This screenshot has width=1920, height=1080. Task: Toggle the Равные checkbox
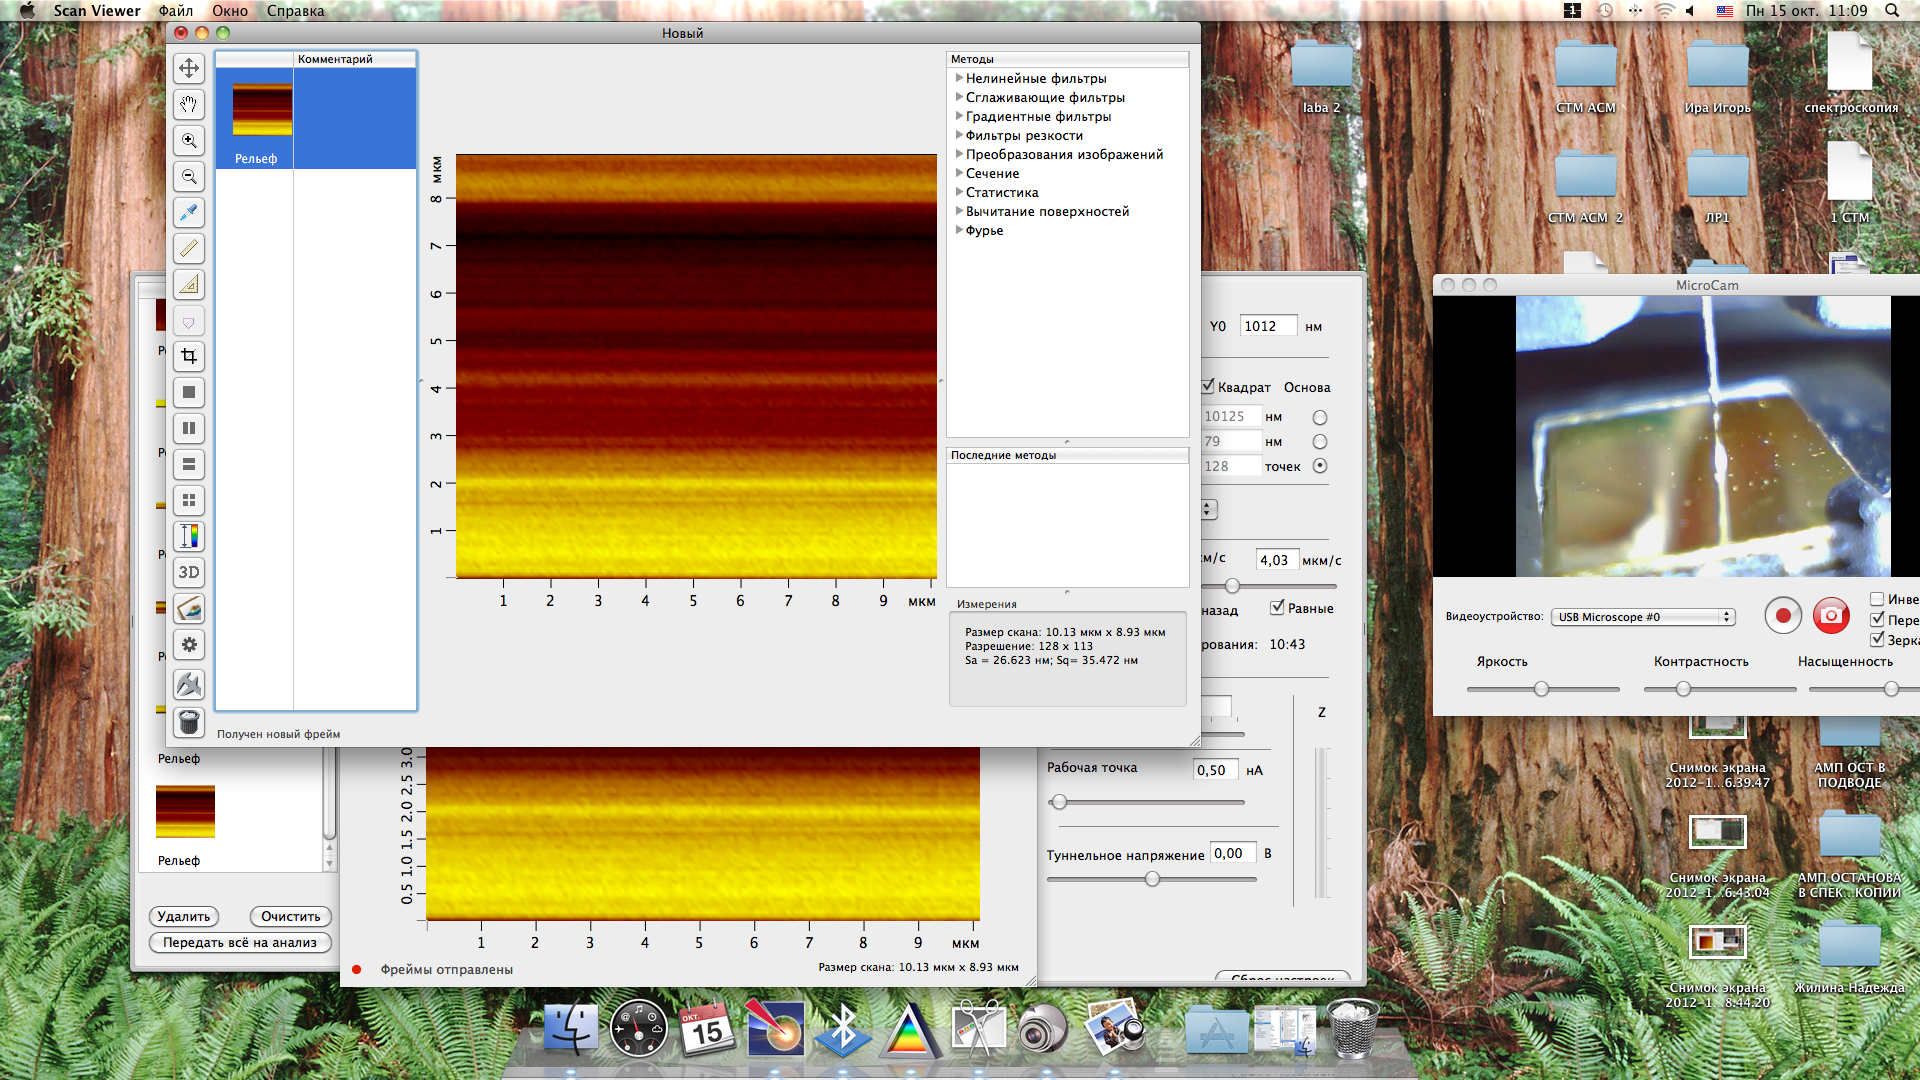(1277, 607)
